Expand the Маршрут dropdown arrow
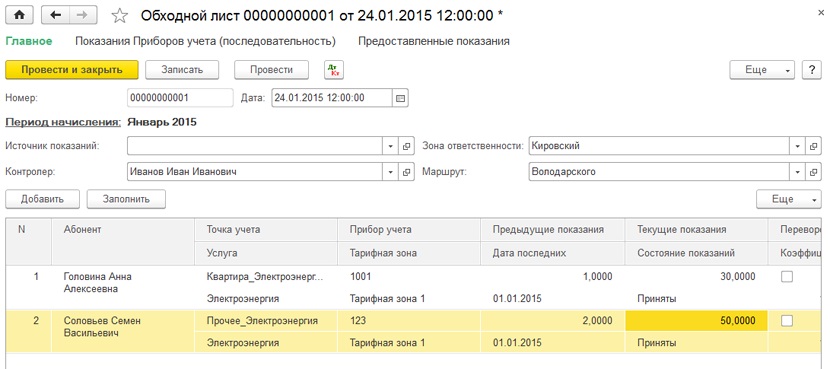 click(797, 172)
